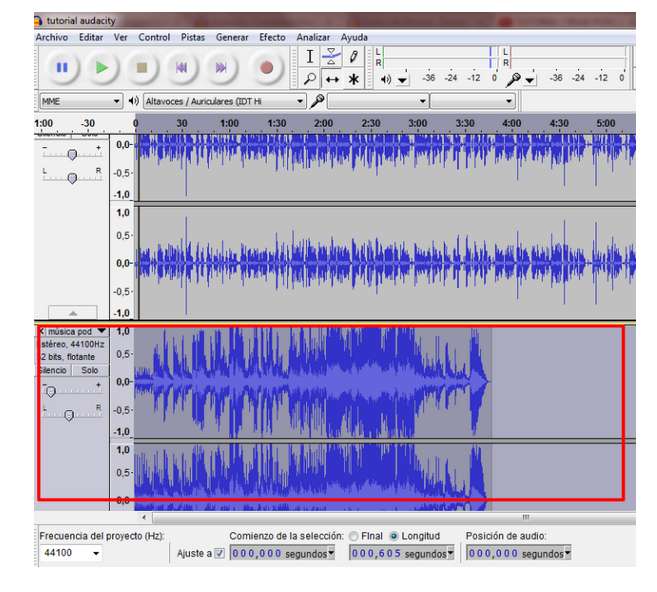Select the Longitud radio button
Image resolution: width=657 pixels, height=592 pixels.
point(394,536)
